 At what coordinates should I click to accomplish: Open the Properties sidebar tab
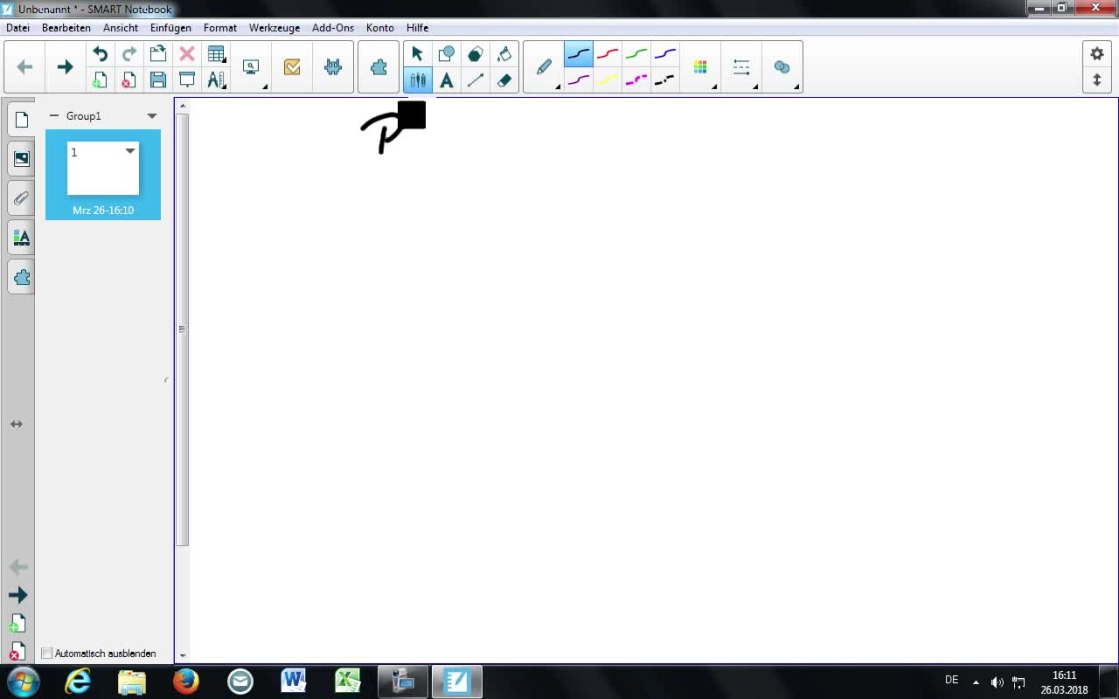coord(21,237)
